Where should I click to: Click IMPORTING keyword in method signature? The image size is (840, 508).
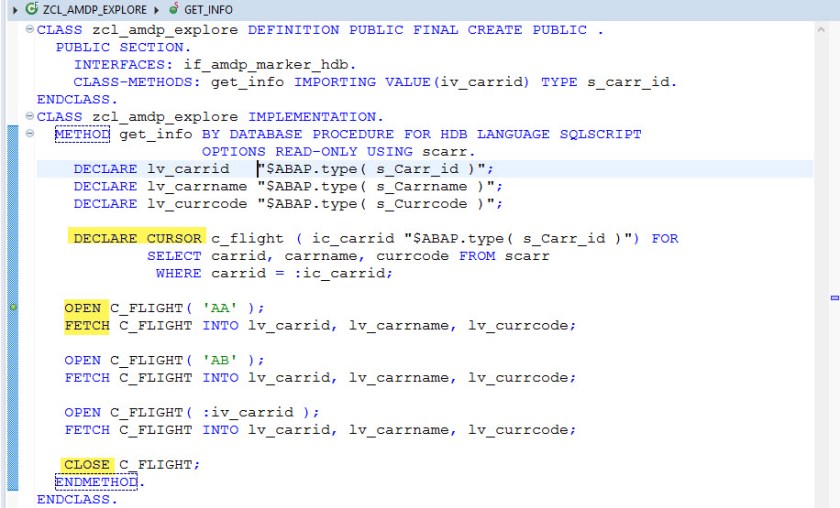pyautogui.click(x=334, y=81)
